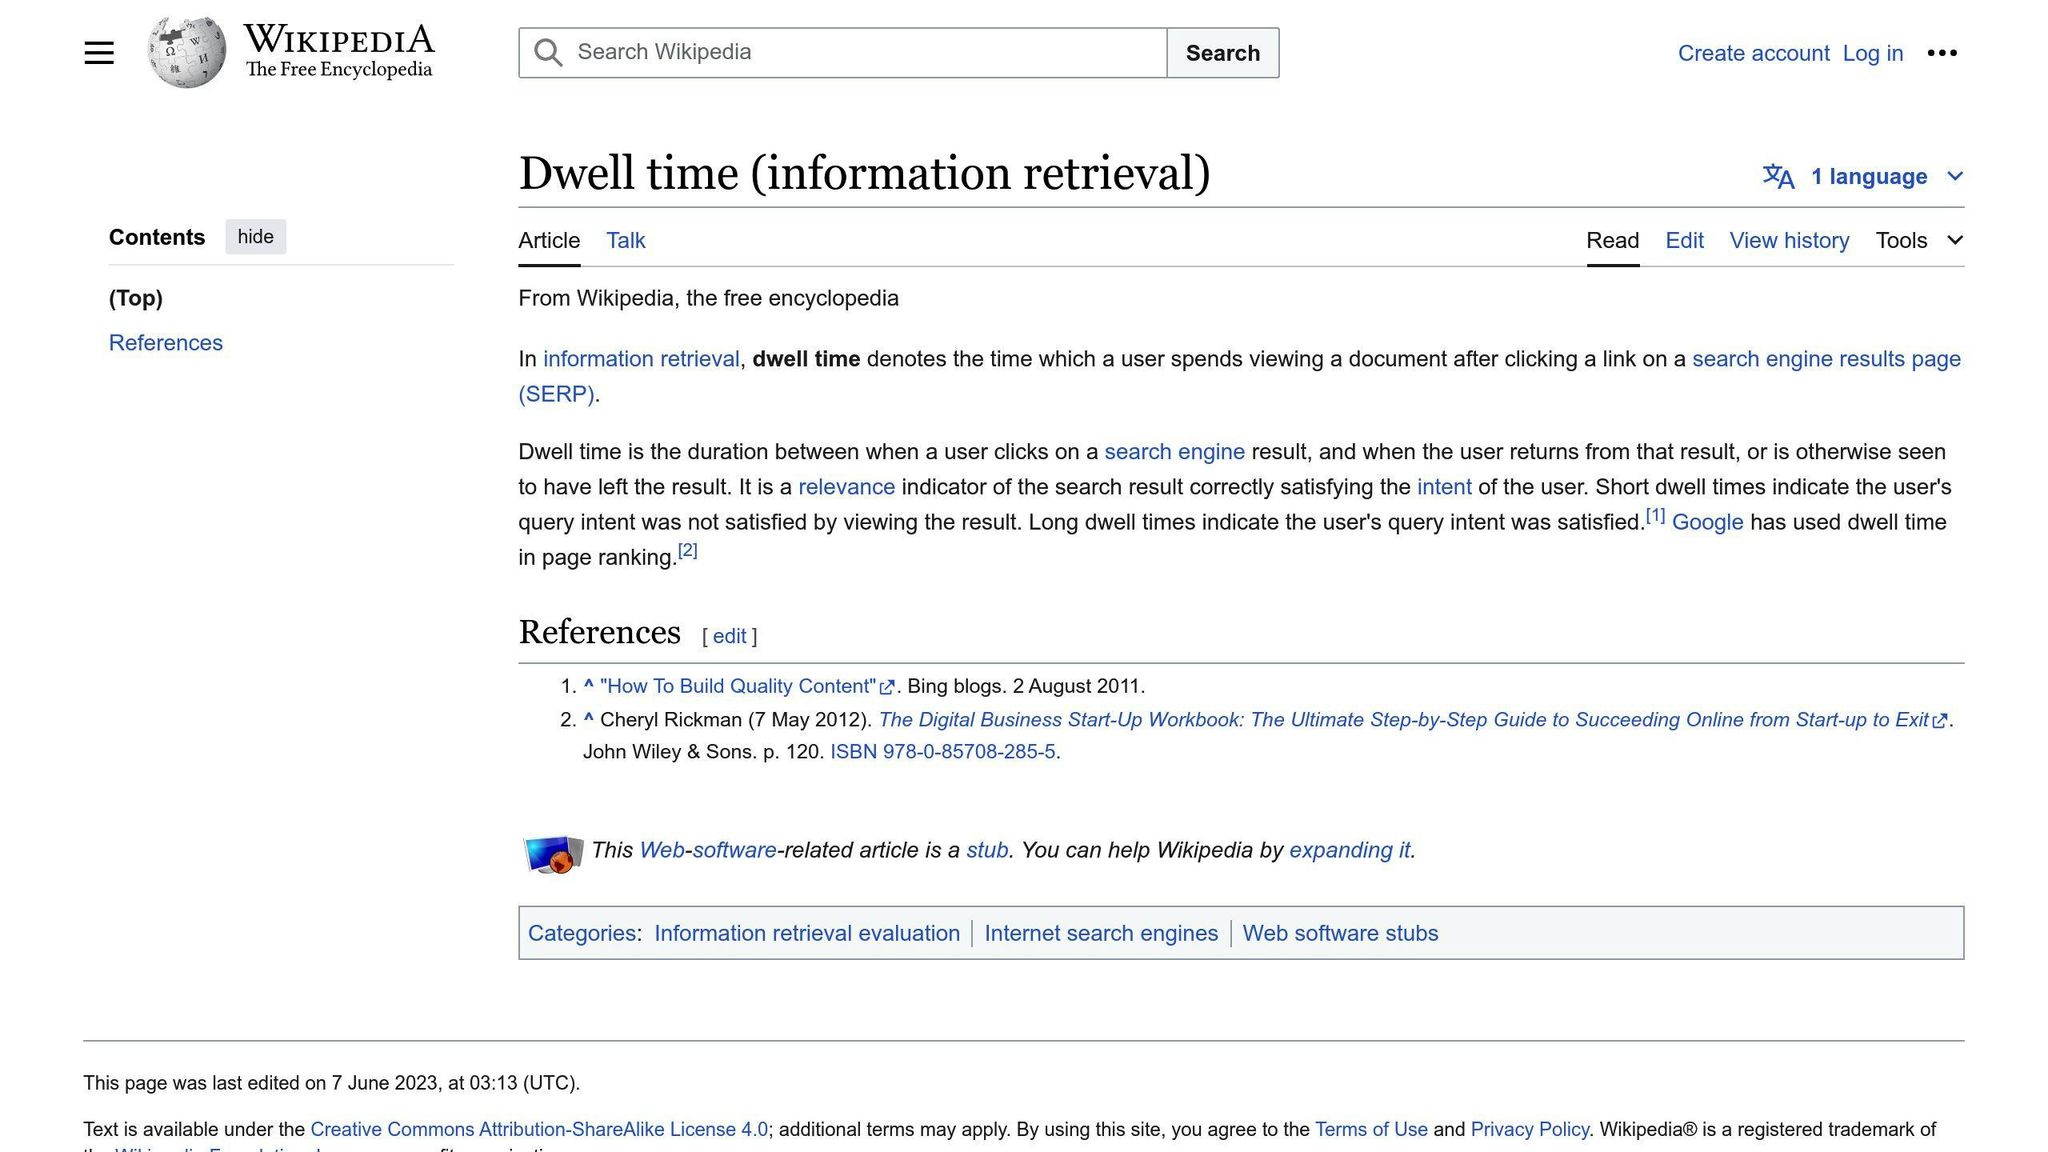Hide the Contents sidebar
2048x1152 pixels.
click(255, 237)
